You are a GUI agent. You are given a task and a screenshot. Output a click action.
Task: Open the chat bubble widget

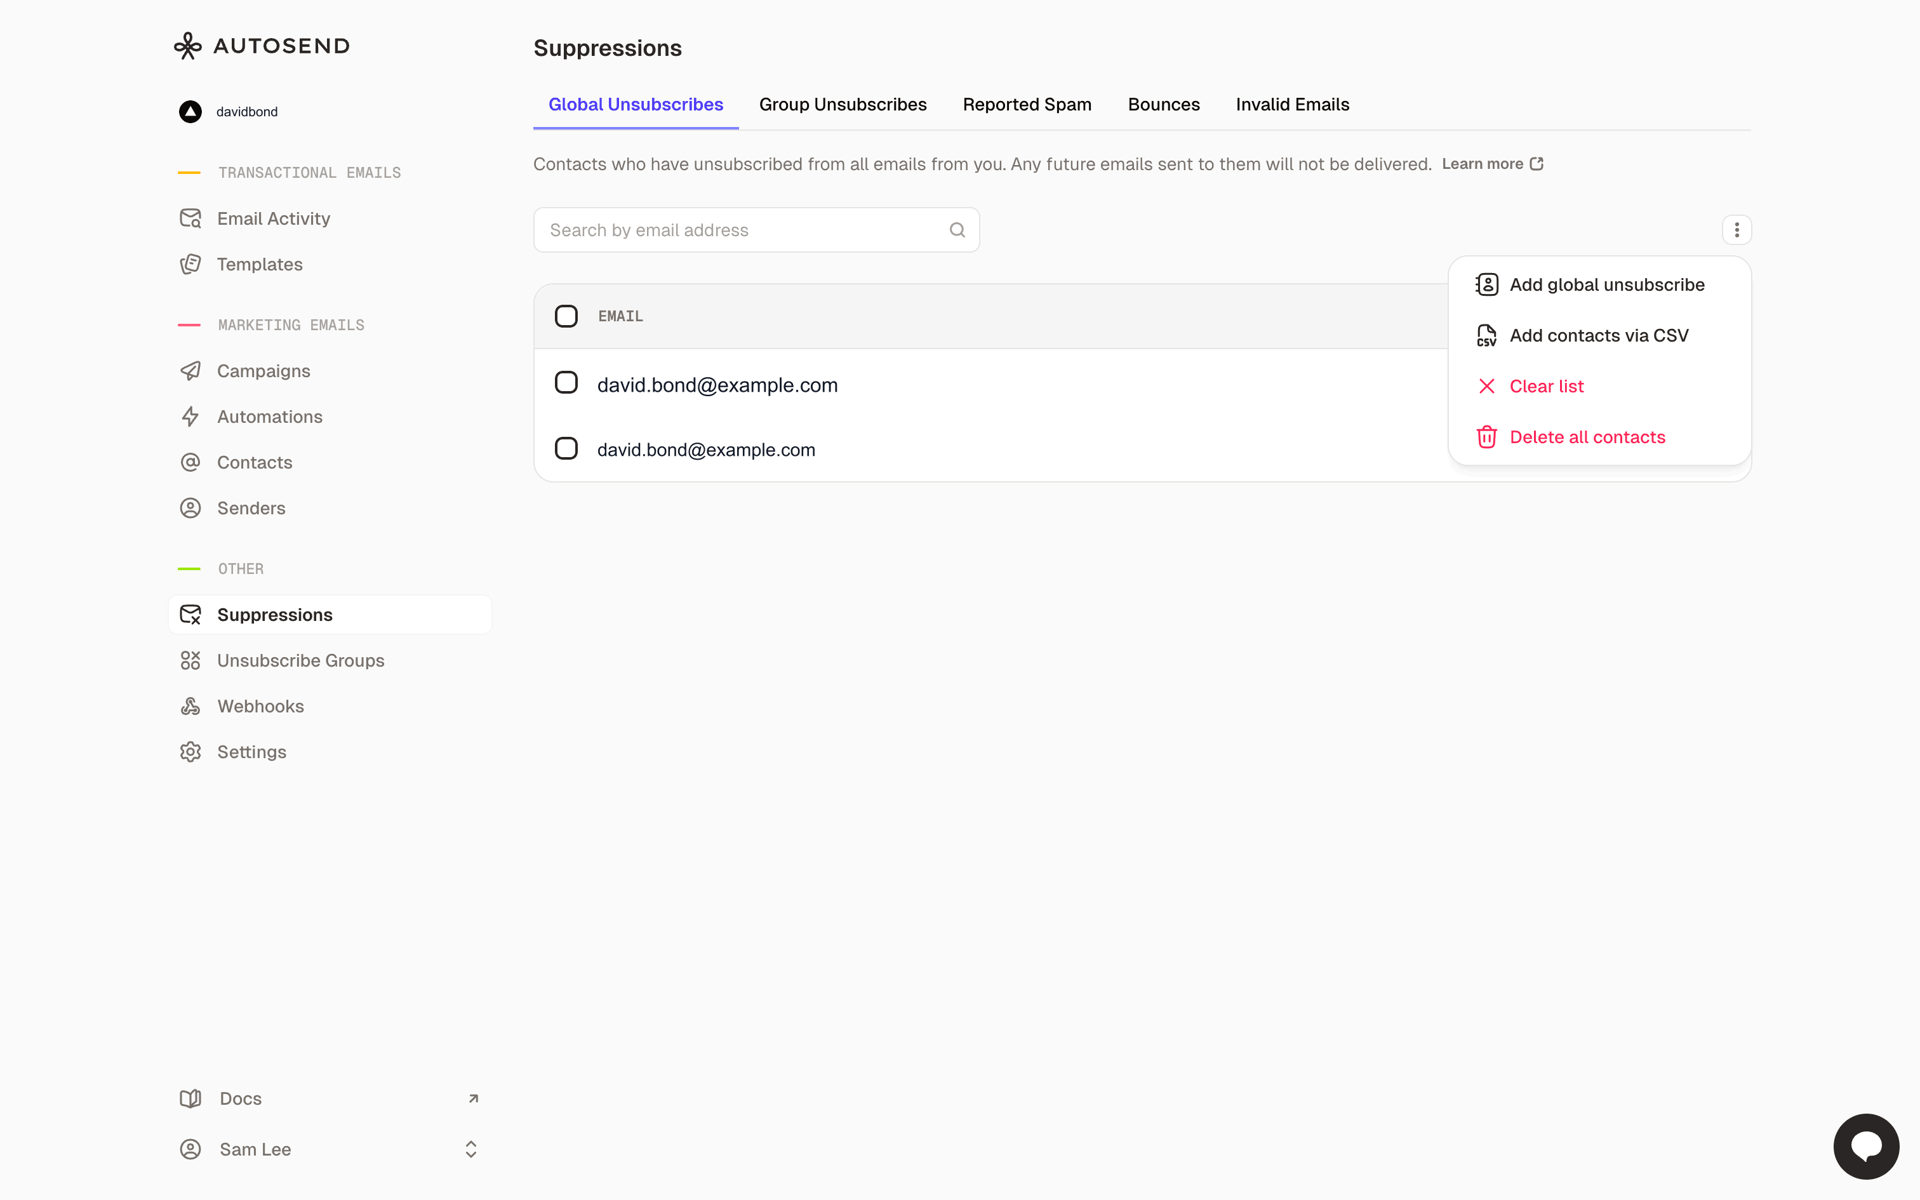(1866, 1146)
